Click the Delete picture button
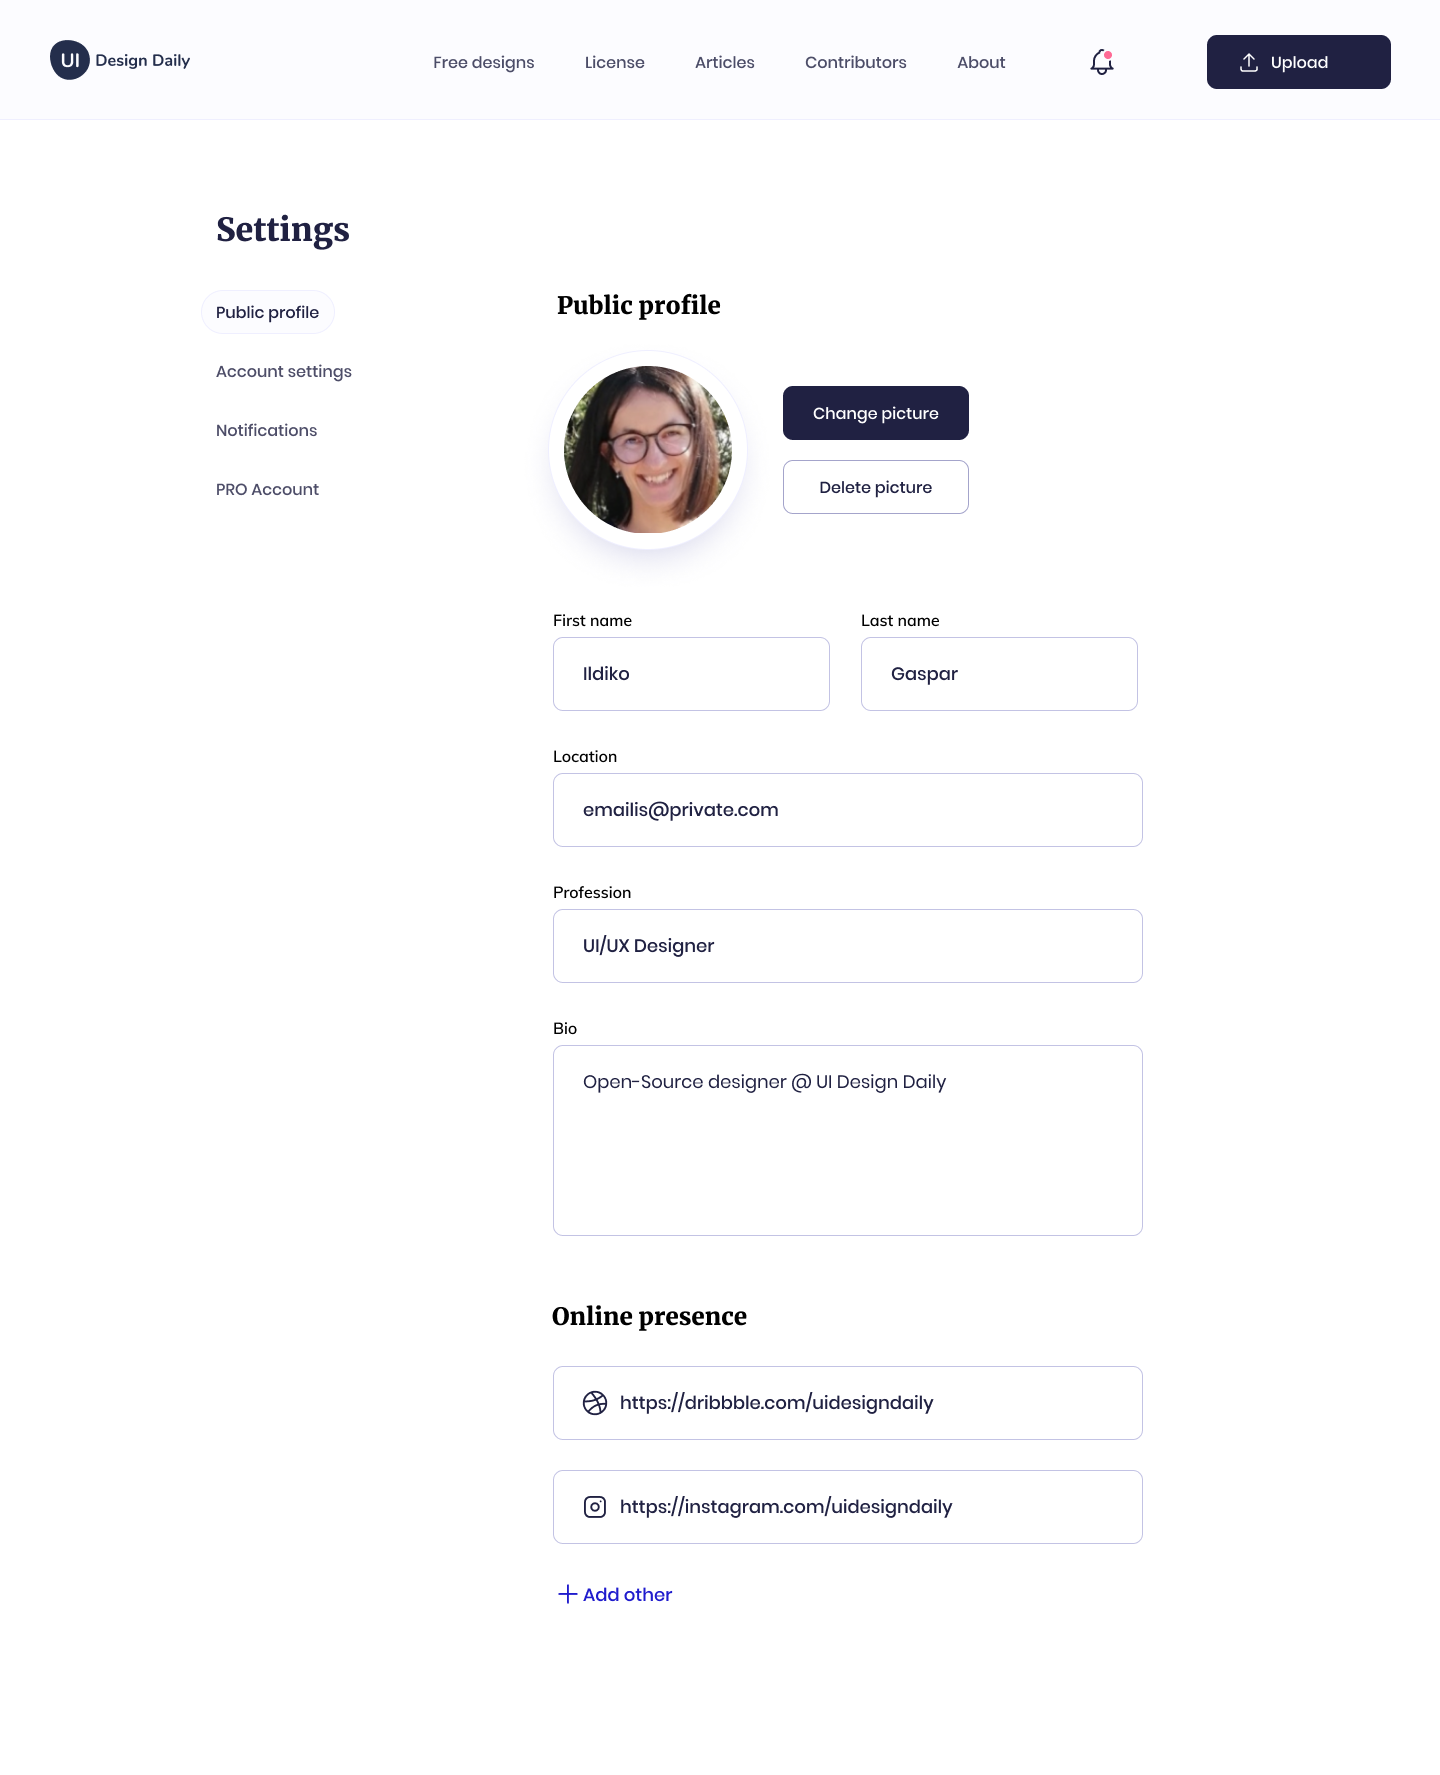The height and width of the screenshot is (1775, 1440). (x=876, y=487)
